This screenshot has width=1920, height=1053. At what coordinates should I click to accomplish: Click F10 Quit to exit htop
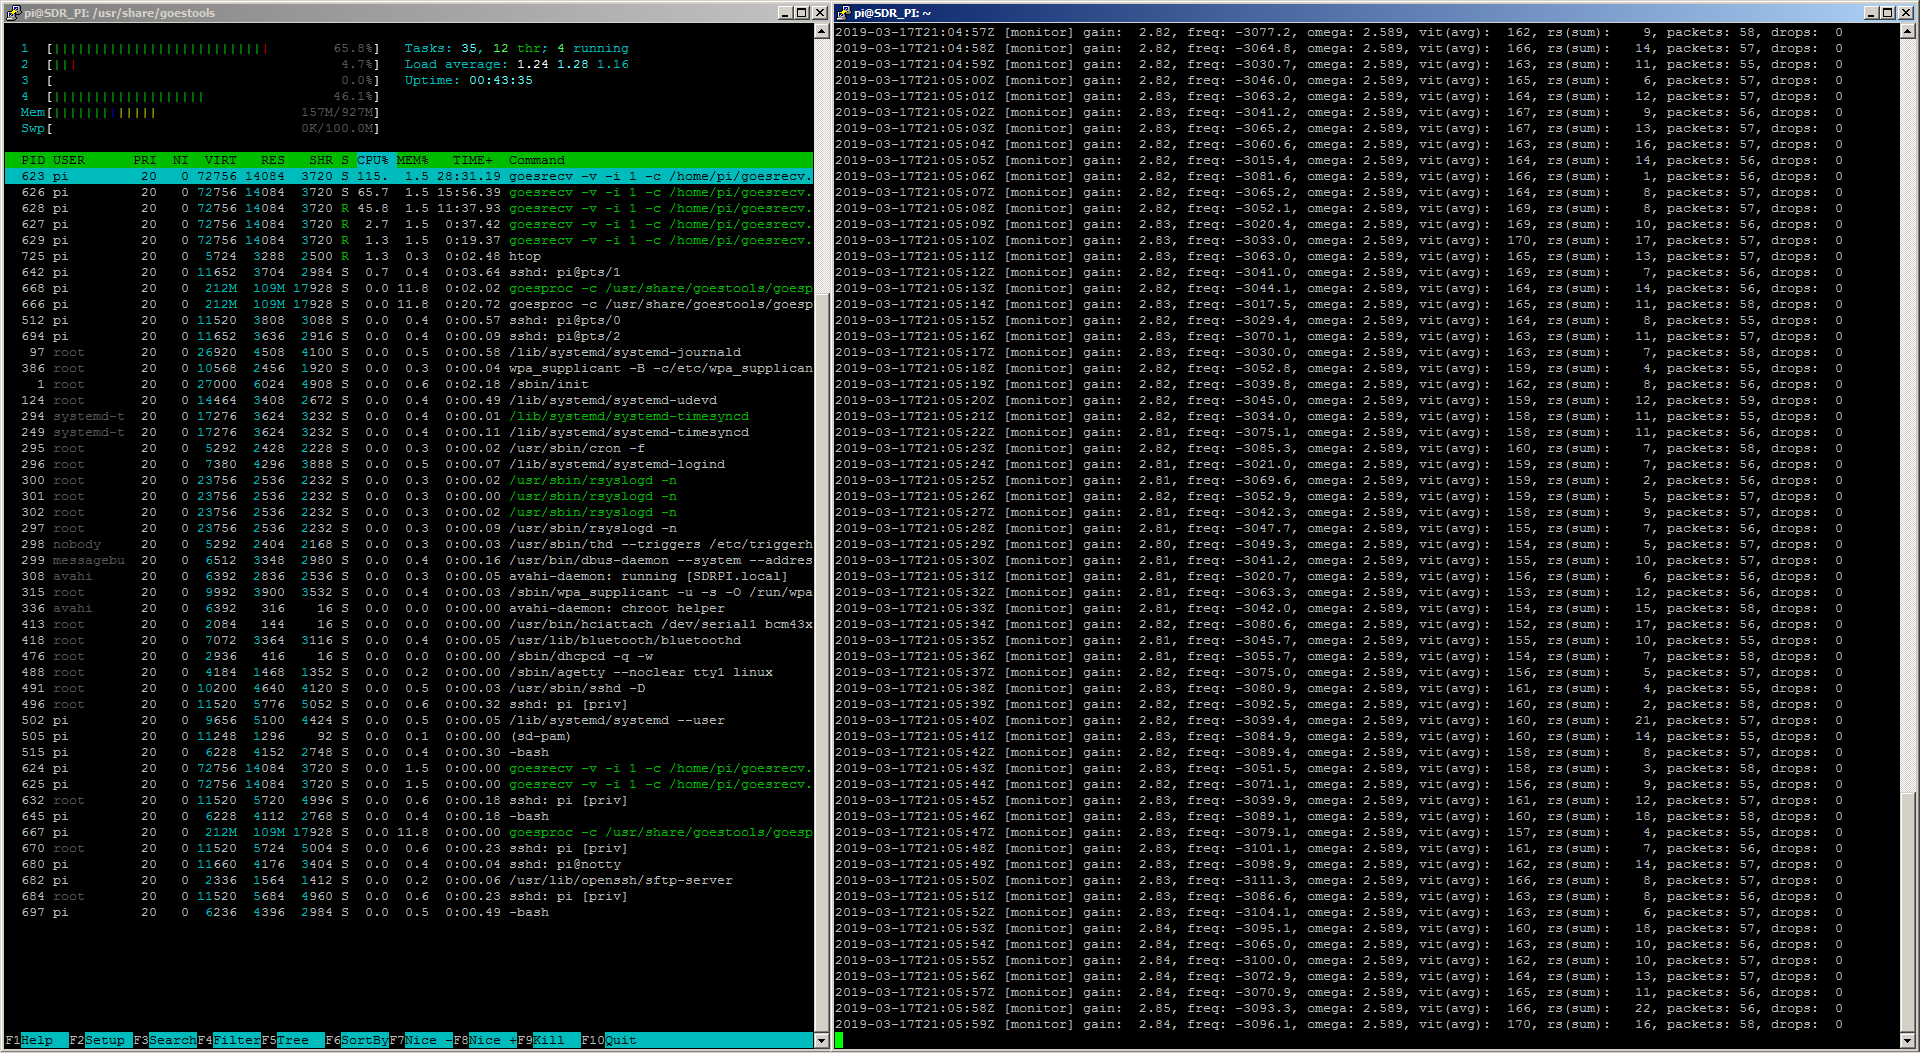tap(620, 1040)
